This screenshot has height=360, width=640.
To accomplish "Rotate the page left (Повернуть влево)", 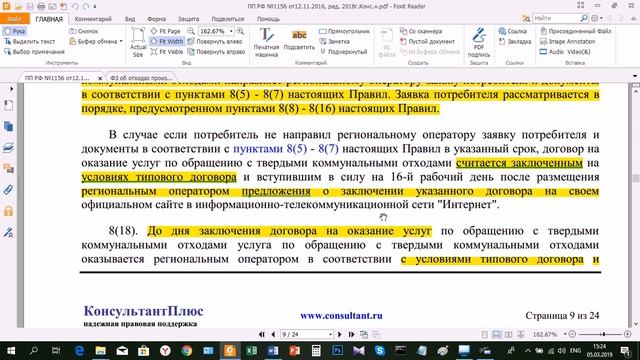I will click(x=215, y=42).
